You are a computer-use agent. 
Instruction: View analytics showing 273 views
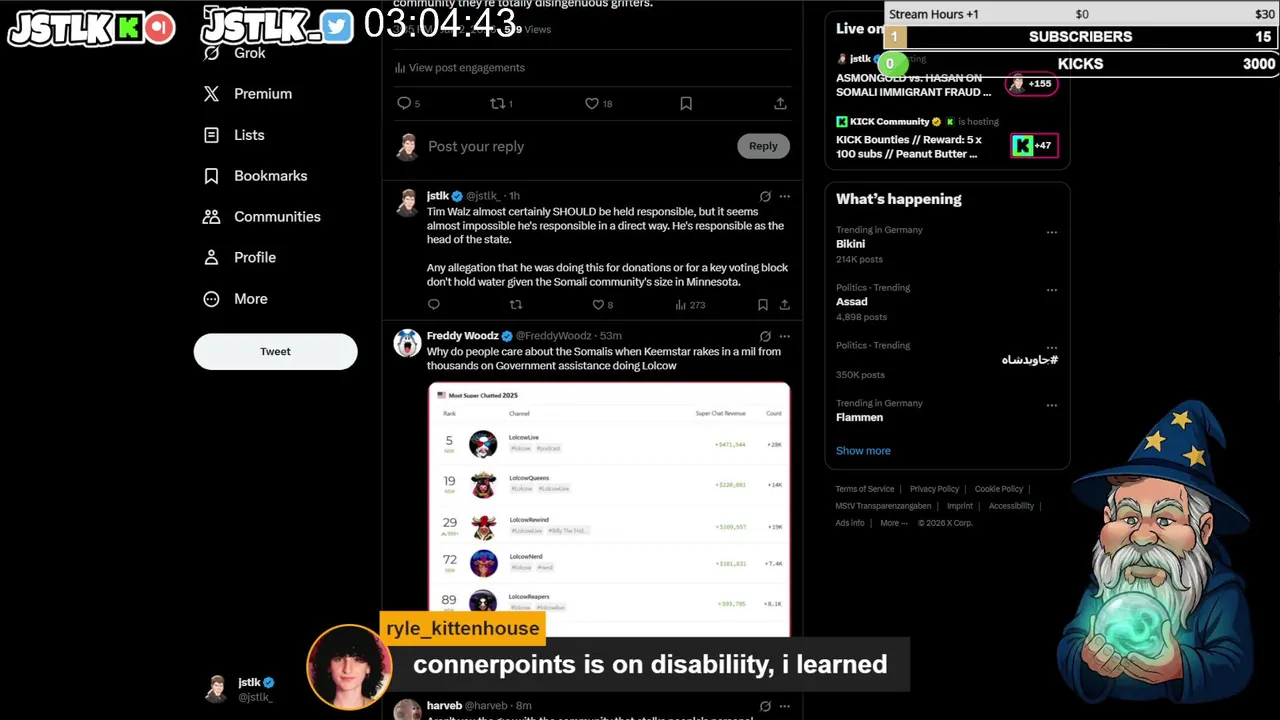[x=690, y=305]
